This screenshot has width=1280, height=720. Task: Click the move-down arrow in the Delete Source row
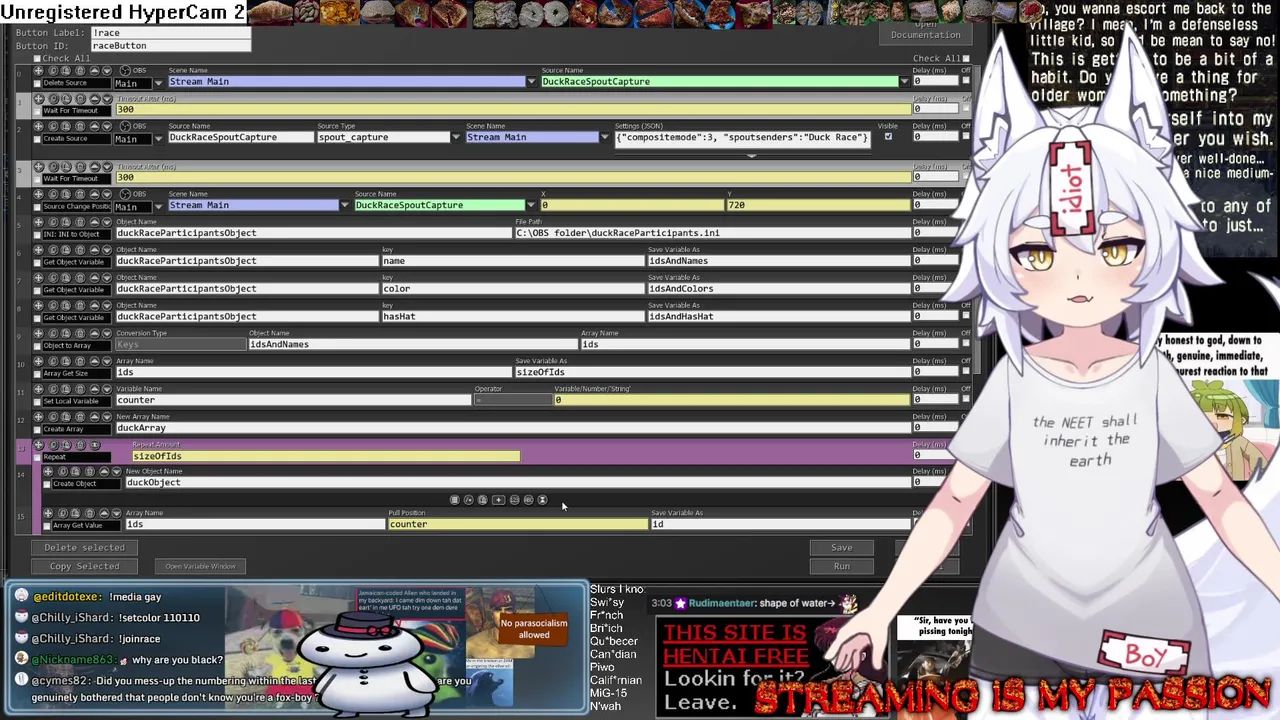click(x=107, y=71)
